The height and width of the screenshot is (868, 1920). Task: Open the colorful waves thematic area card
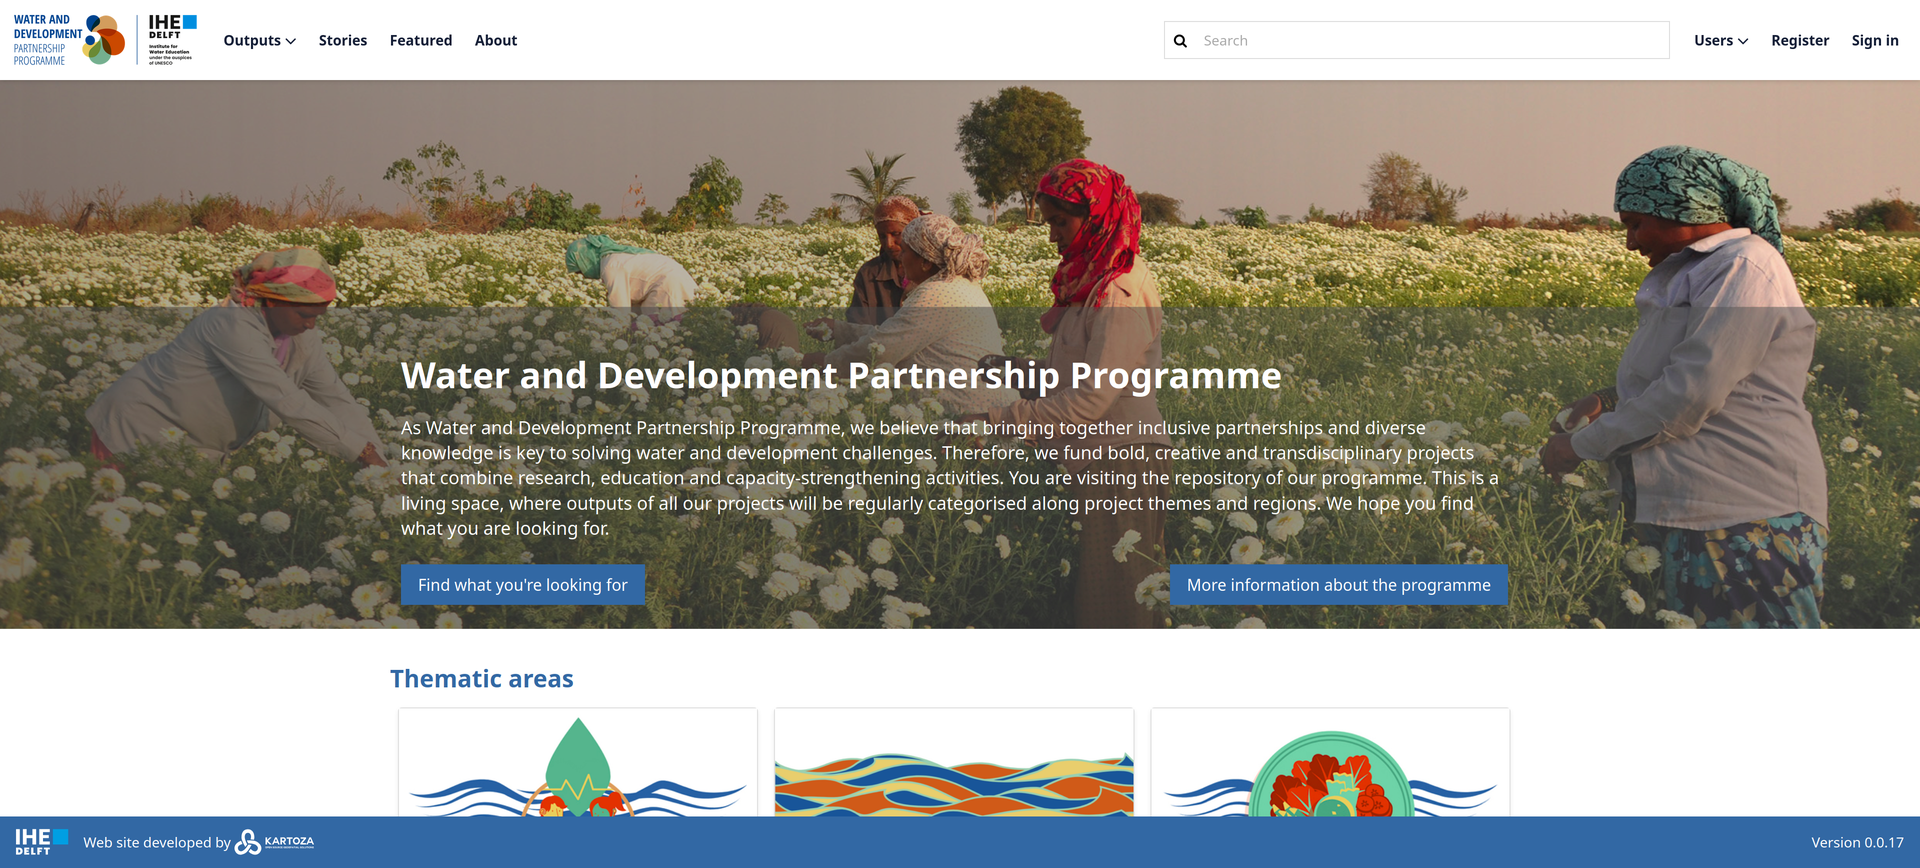pyautogui.click(x=954, y=764)
